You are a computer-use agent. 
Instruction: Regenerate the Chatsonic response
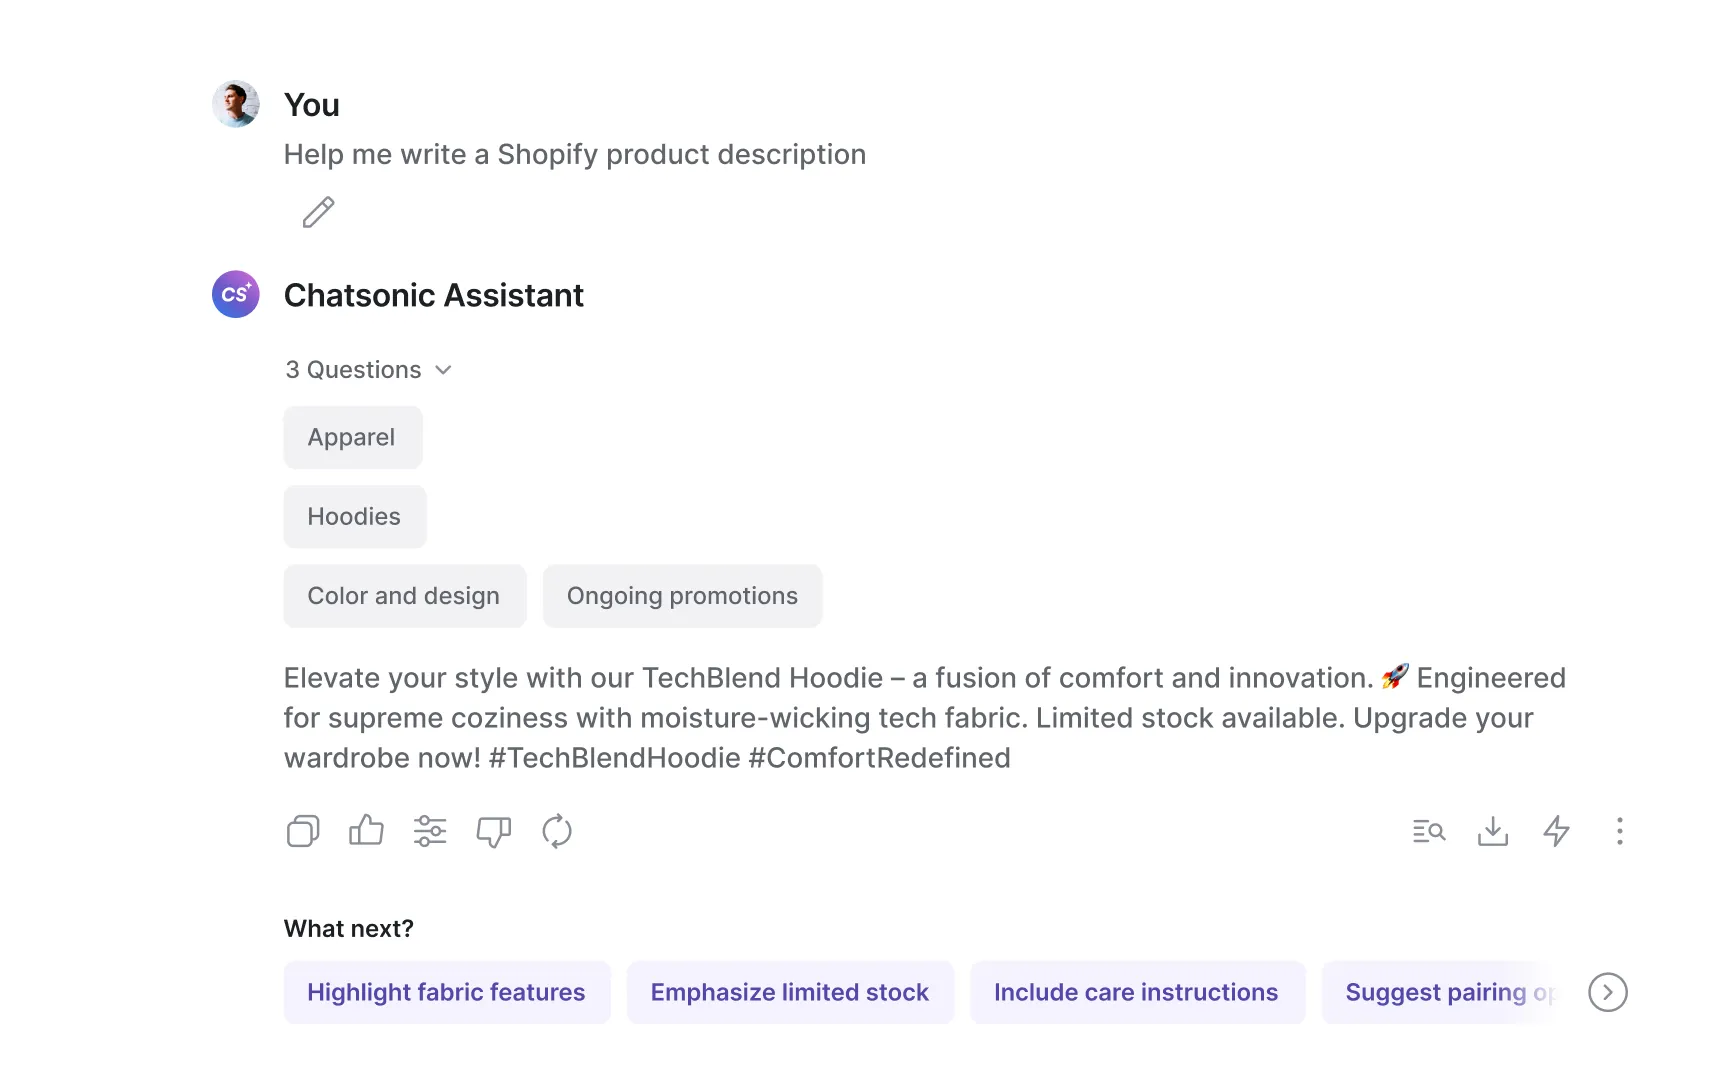(557, 831)
